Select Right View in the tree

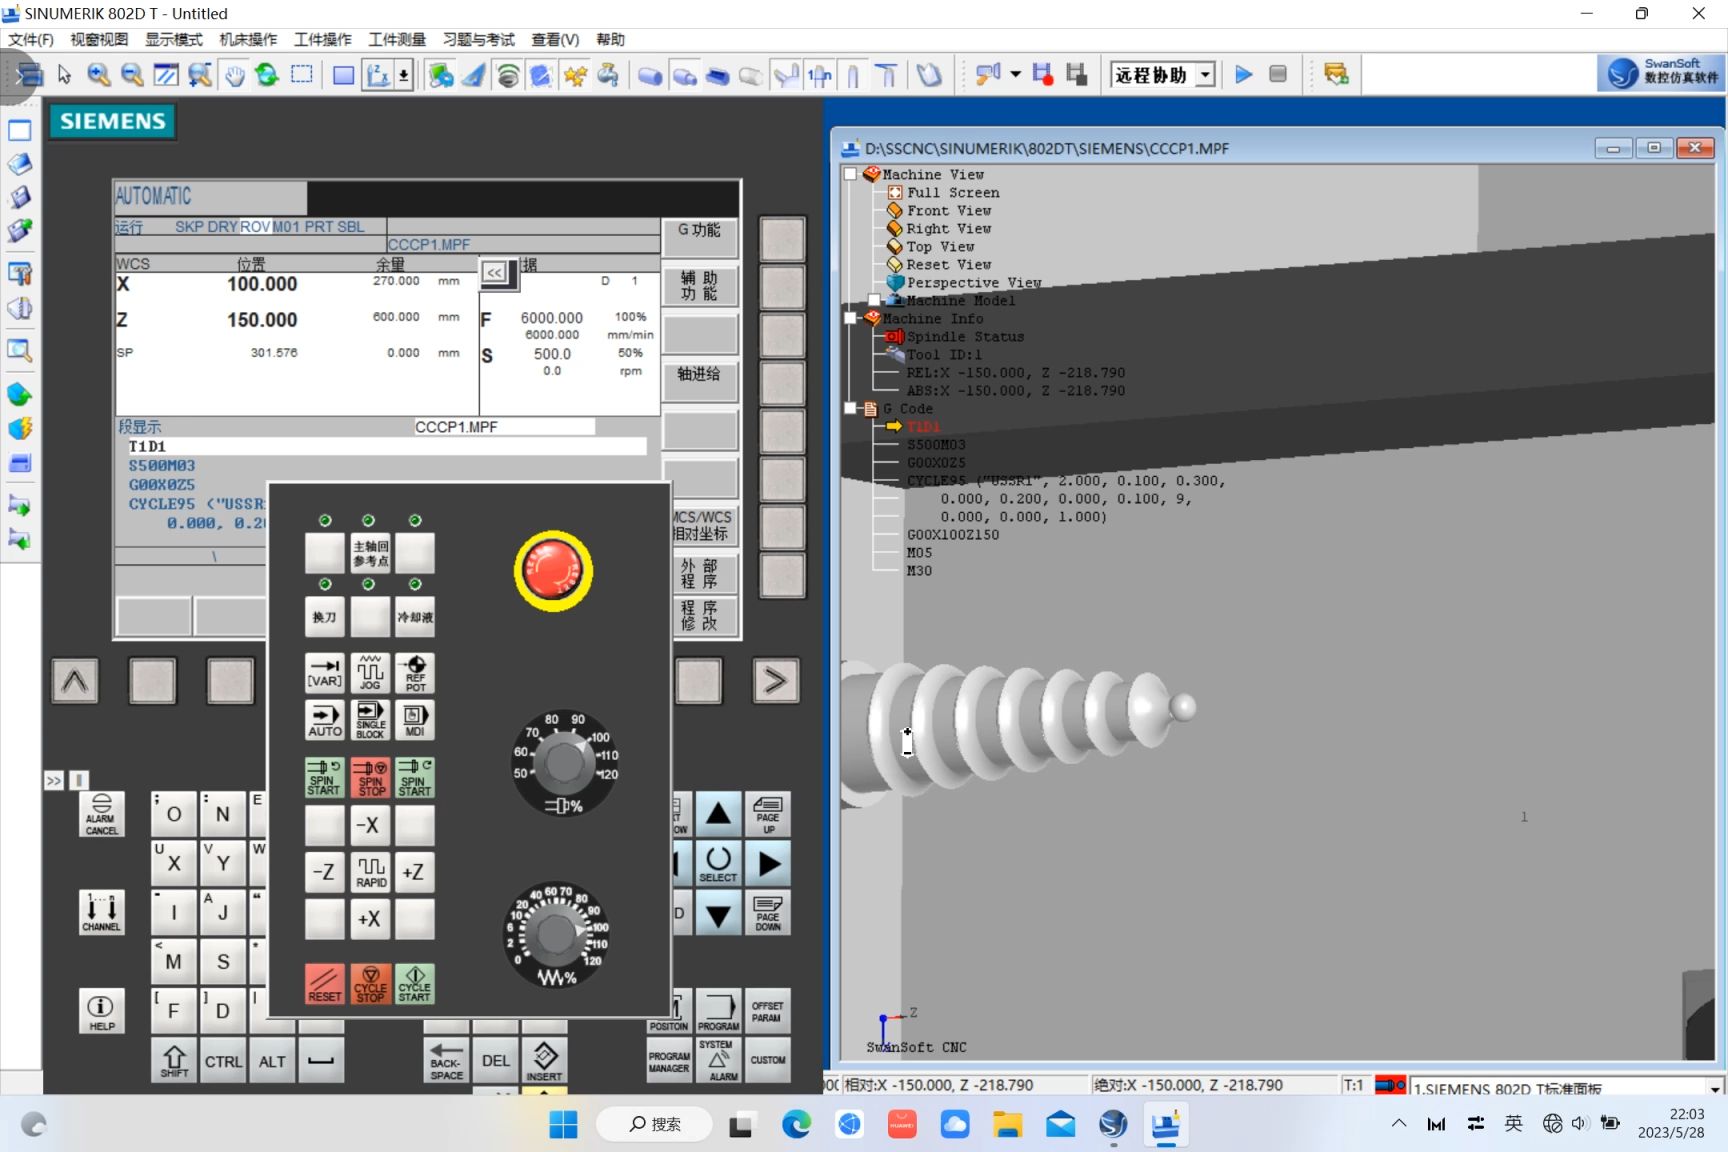pyautogui.click(x=948, y=228)
